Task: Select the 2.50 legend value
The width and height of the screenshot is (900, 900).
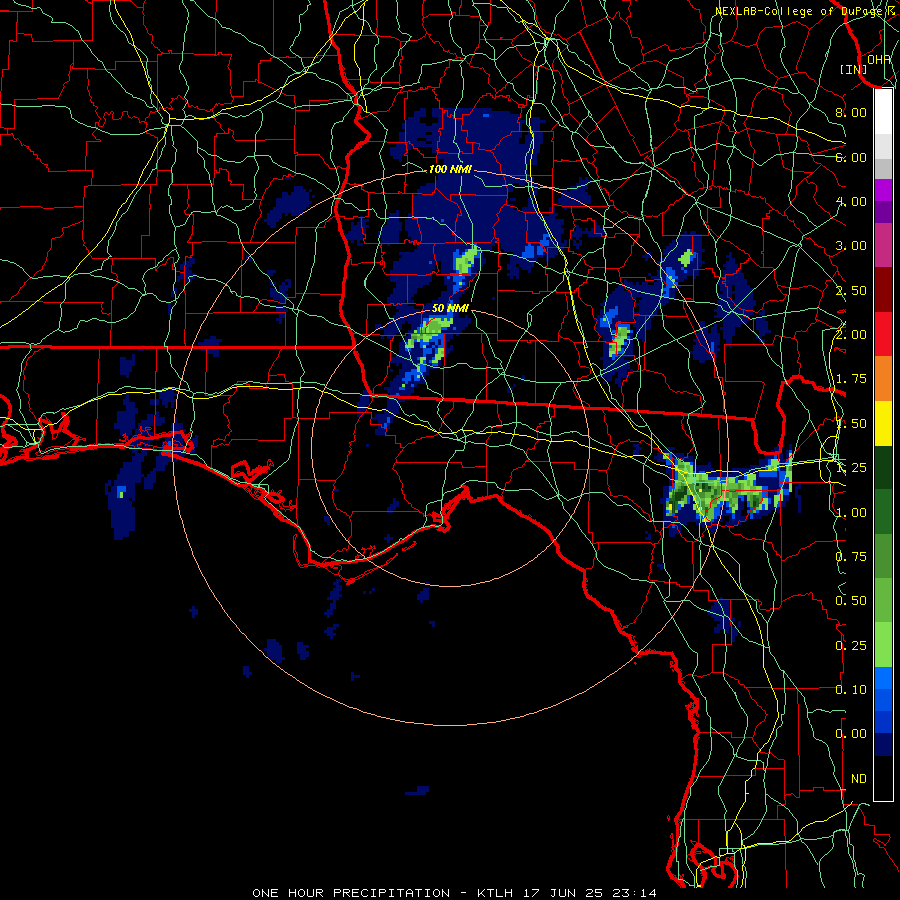Action: coord(851,290)
